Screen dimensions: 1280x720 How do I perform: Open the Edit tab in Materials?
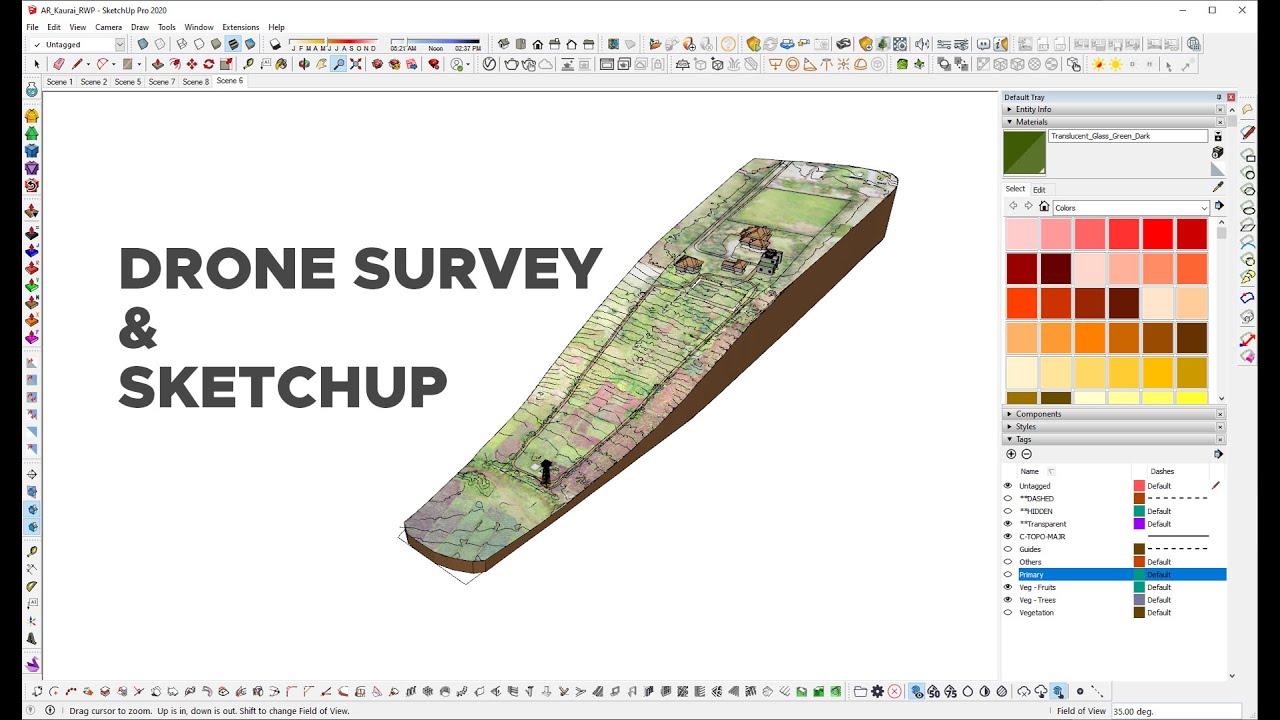tap(1039, 189)
